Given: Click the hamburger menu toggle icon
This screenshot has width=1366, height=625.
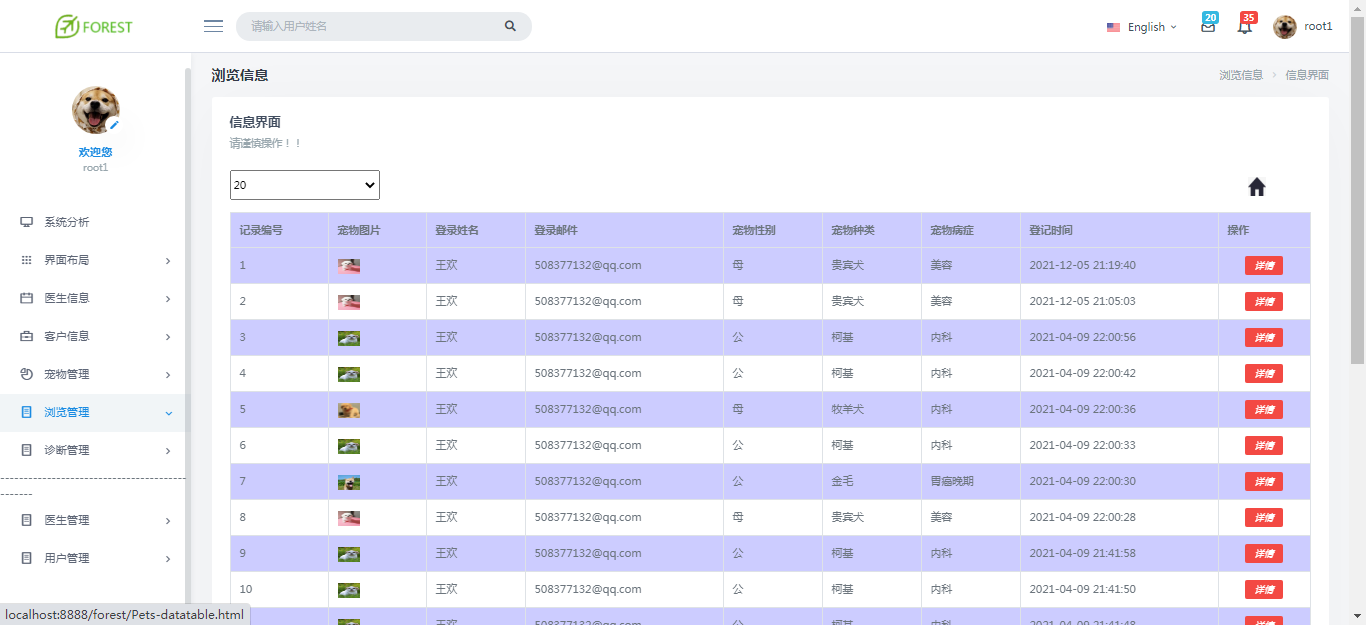Looking at the screenshot, I should pyautogui.click(x=213, y=26).
